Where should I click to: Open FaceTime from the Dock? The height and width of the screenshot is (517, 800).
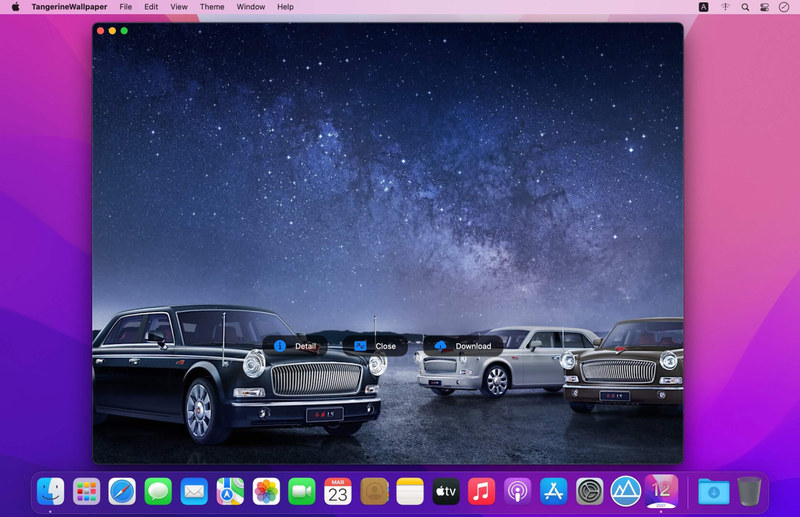coord(302,491)
